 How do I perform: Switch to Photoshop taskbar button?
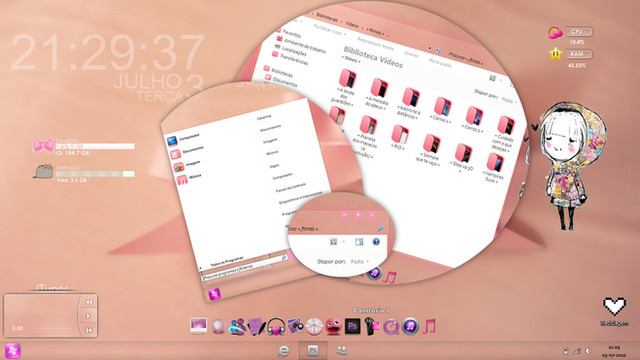pyautogui.click(x=313, y=351)
